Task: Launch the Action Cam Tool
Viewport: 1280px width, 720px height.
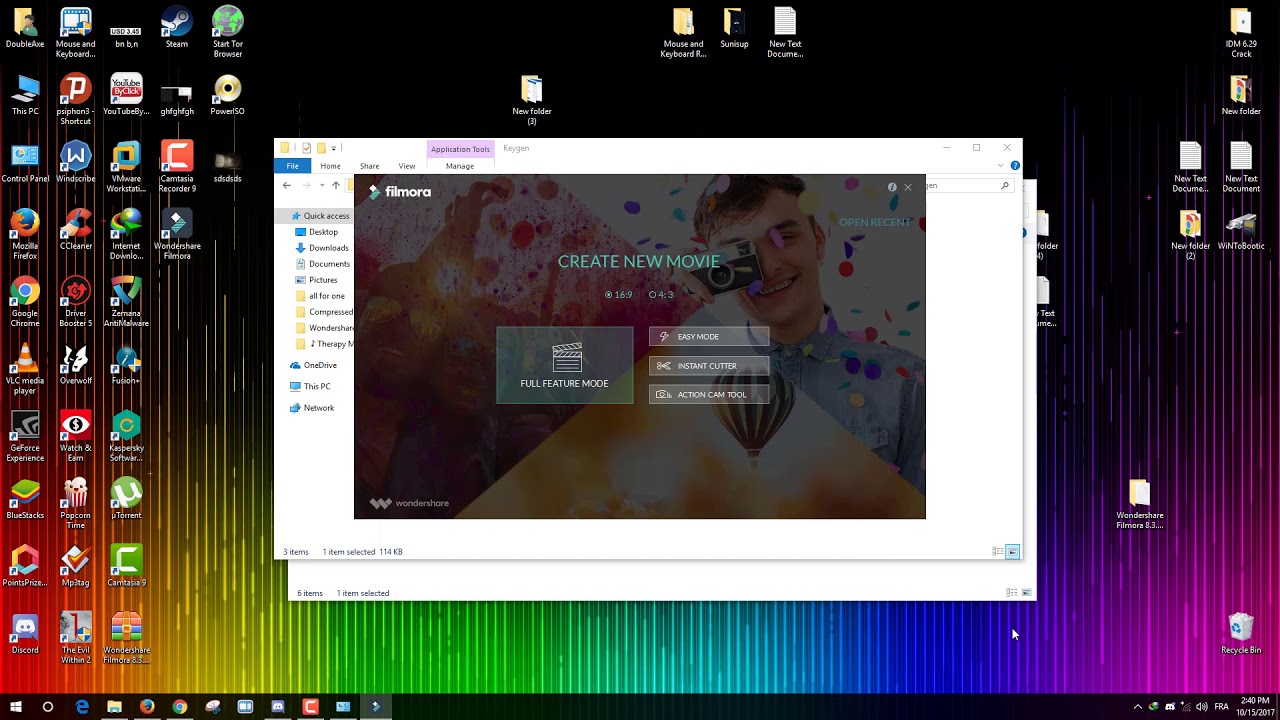Action: (x=709, y=394)
